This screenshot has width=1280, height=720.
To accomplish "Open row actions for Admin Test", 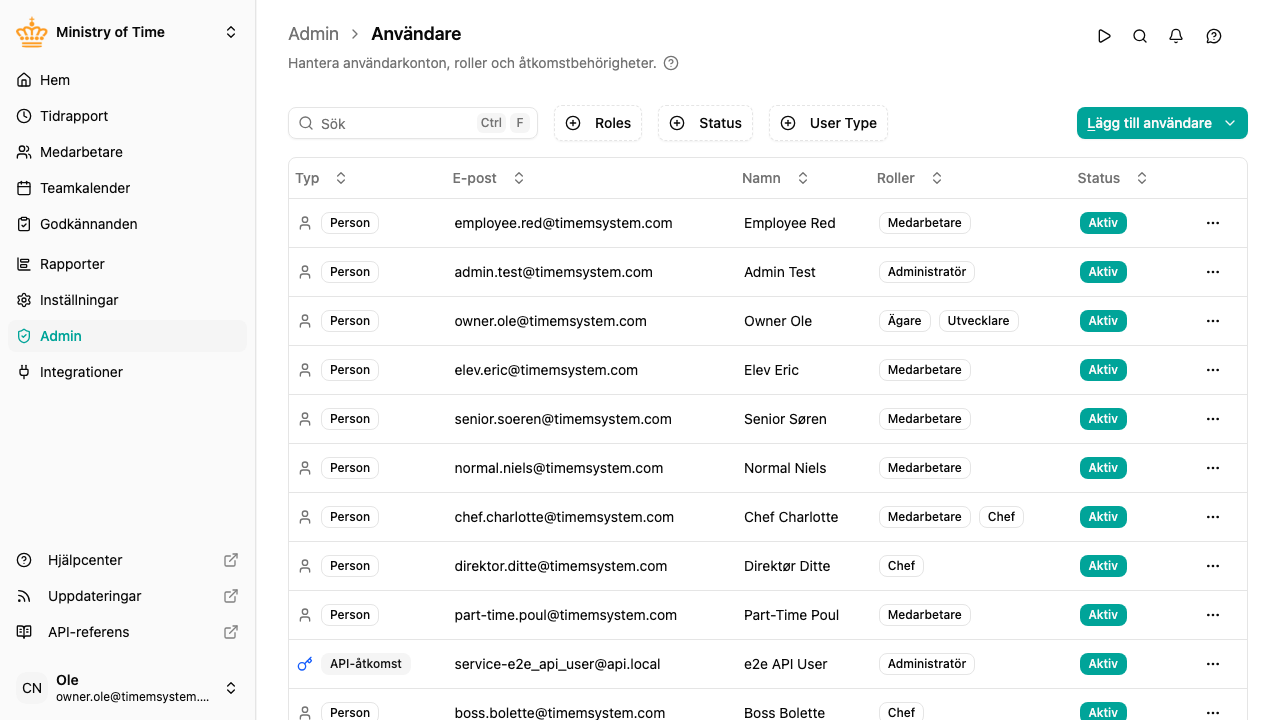I will [1213, 272].
